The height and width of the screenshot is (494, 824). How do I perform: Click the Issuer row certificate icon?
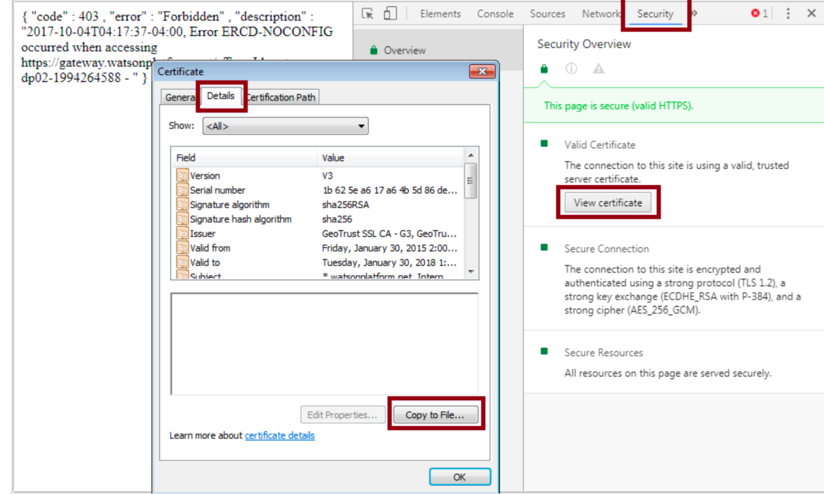point(182,233)
